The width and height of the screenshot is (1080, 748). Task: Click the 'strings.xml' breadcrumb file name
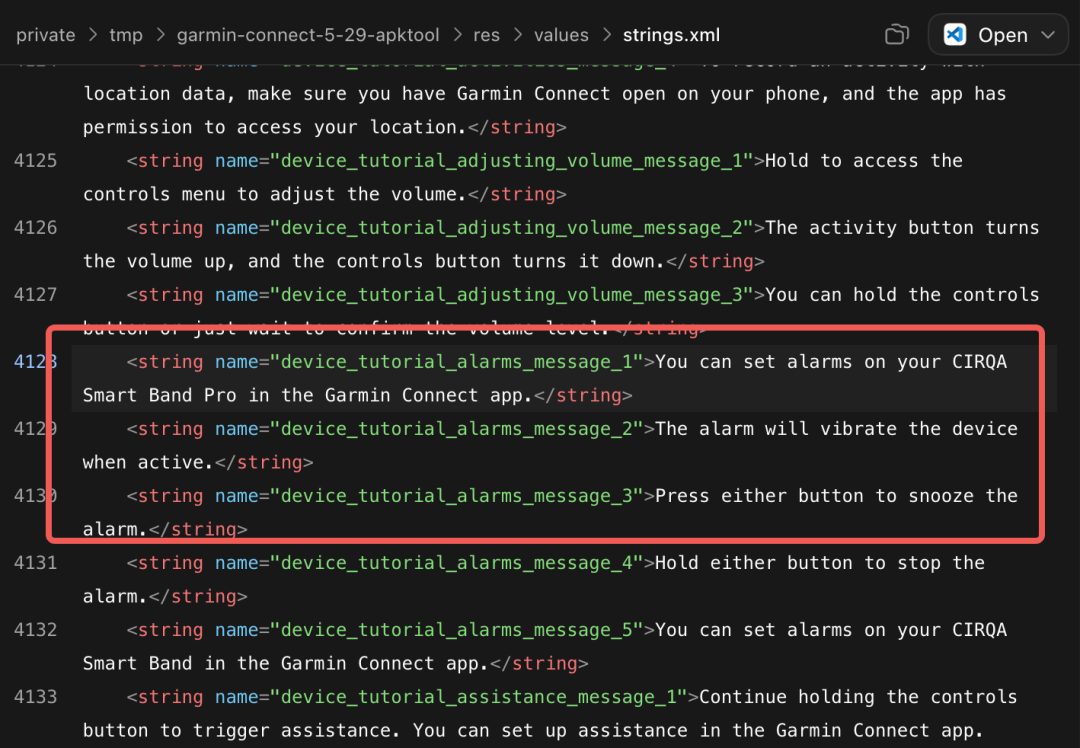pyautogui.click(x=672, y=35)
